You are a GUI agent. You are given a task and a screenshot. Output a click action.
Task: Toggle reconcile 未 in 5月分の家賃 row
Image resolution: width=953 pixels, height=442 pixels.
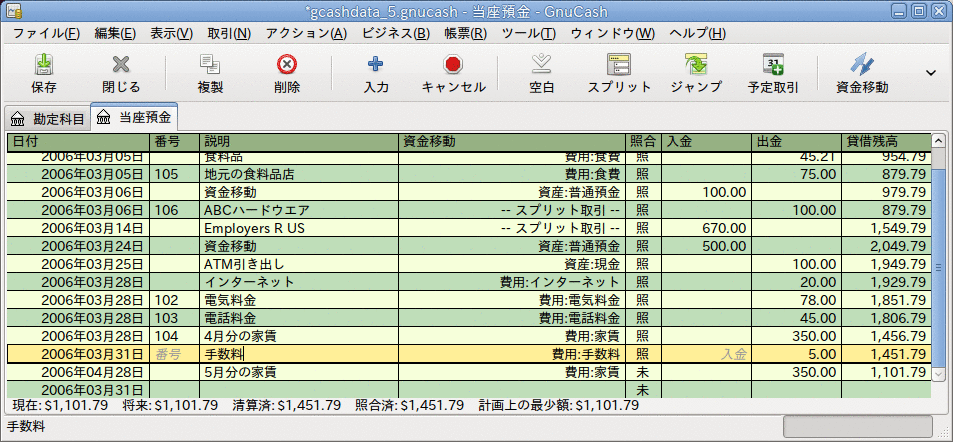pos(643,371)
